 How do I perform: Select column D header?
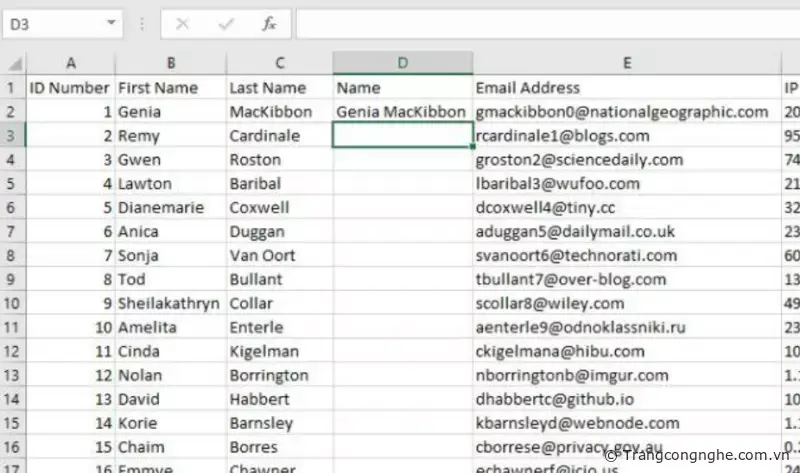[402, 63]
